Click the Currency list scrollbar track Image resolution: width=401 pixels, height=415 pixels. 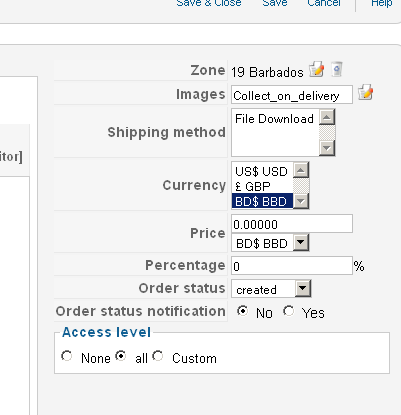(301, 186)
